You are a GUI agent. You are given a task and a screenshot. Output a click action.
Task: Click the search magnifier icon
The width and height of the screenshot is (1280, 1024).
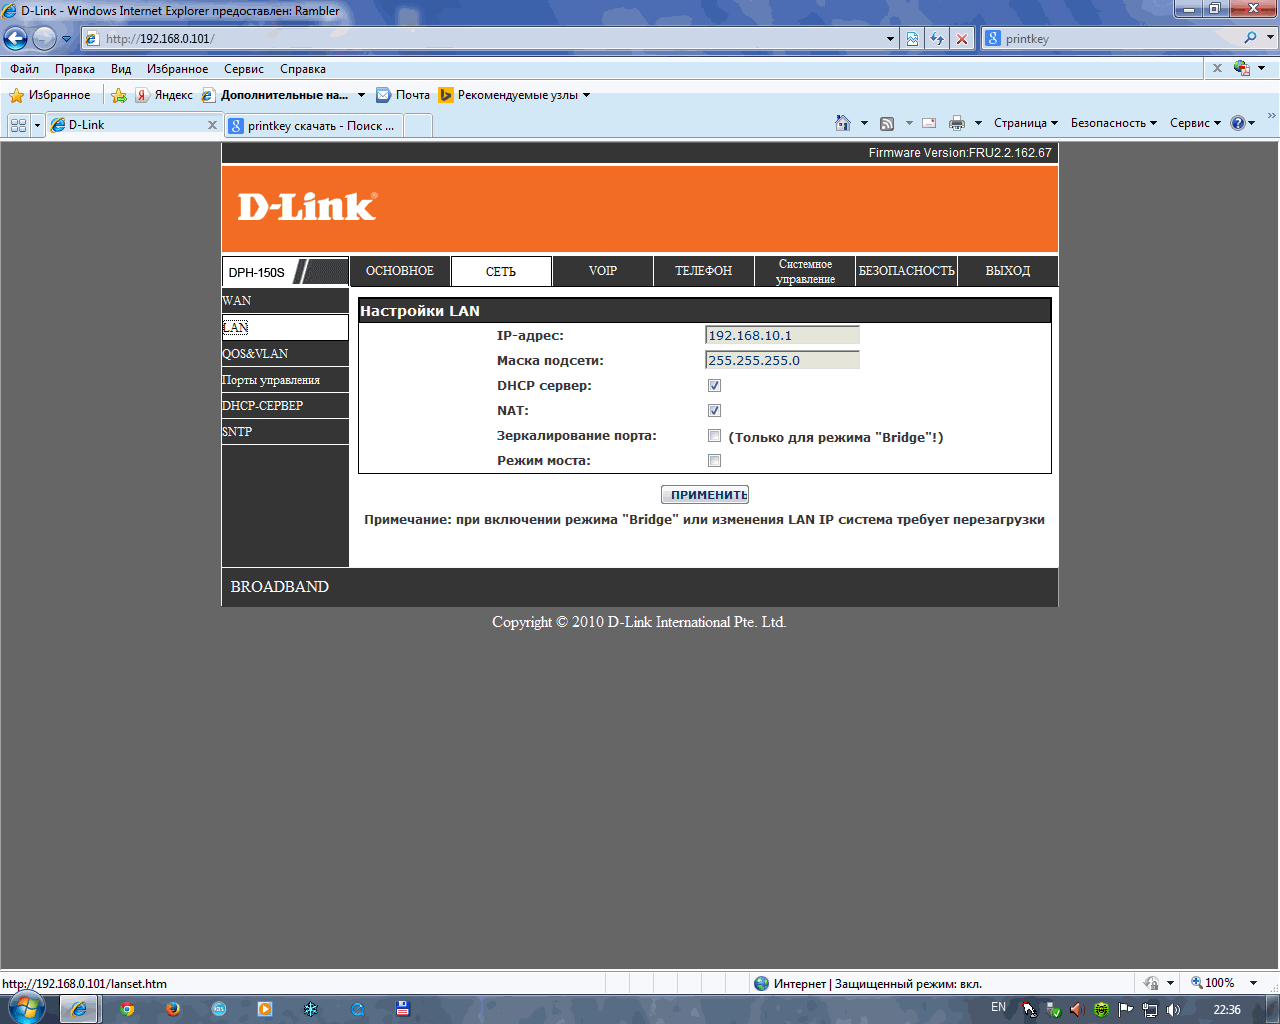pos(1250,38)
